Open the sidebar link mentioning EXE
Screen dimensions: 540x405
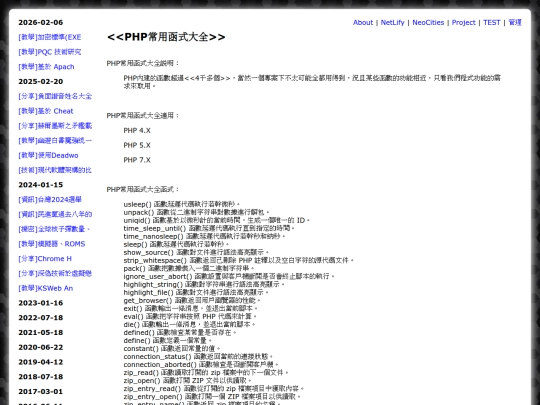pyautogui.click(x=50, y=37)
